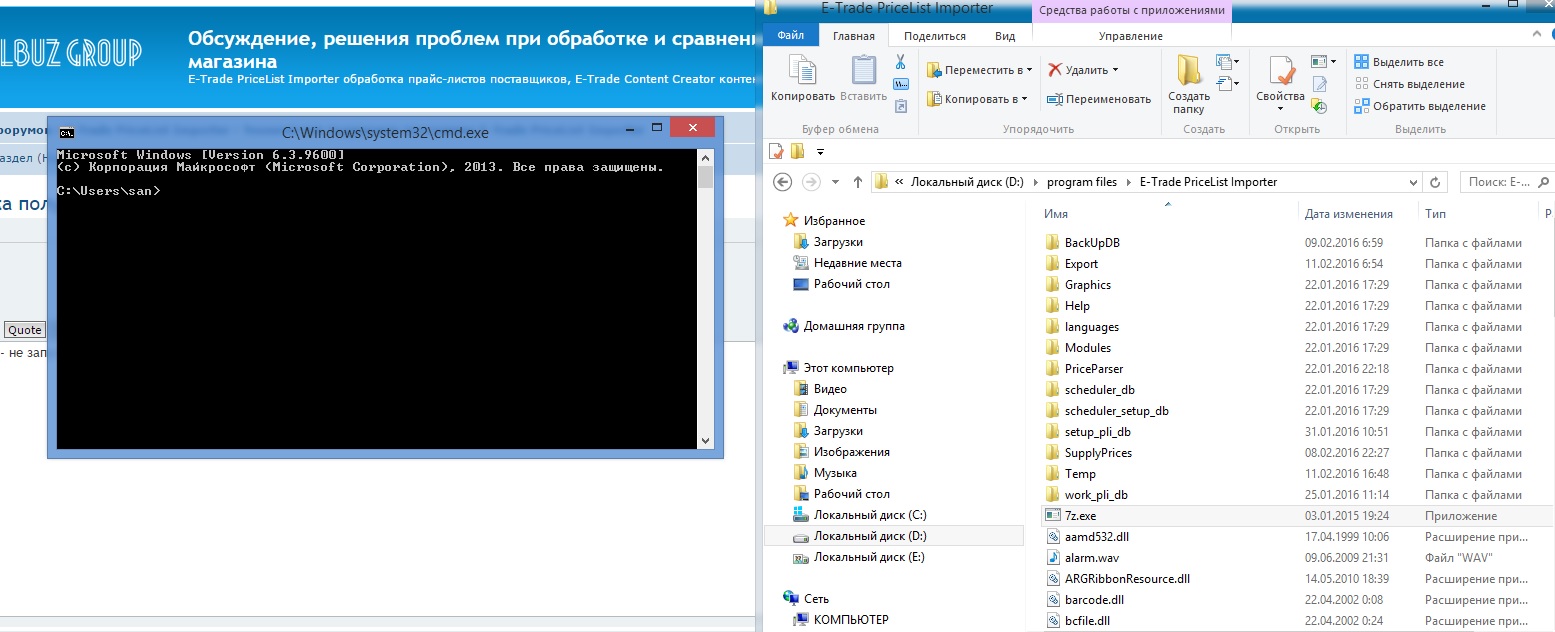Go up one folder level with Up arrow
The width and height of the screenshot is (1555, 632).
click(858, 182)
